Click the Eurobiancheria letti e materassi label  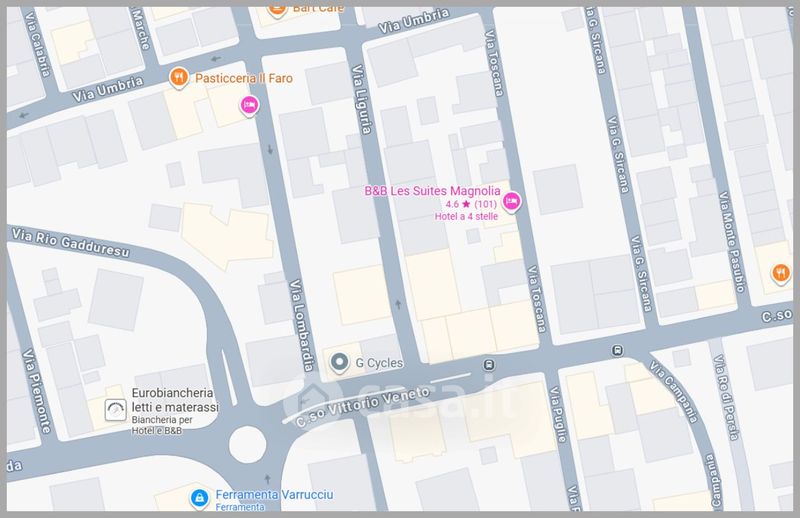click(x=175, y=401)
